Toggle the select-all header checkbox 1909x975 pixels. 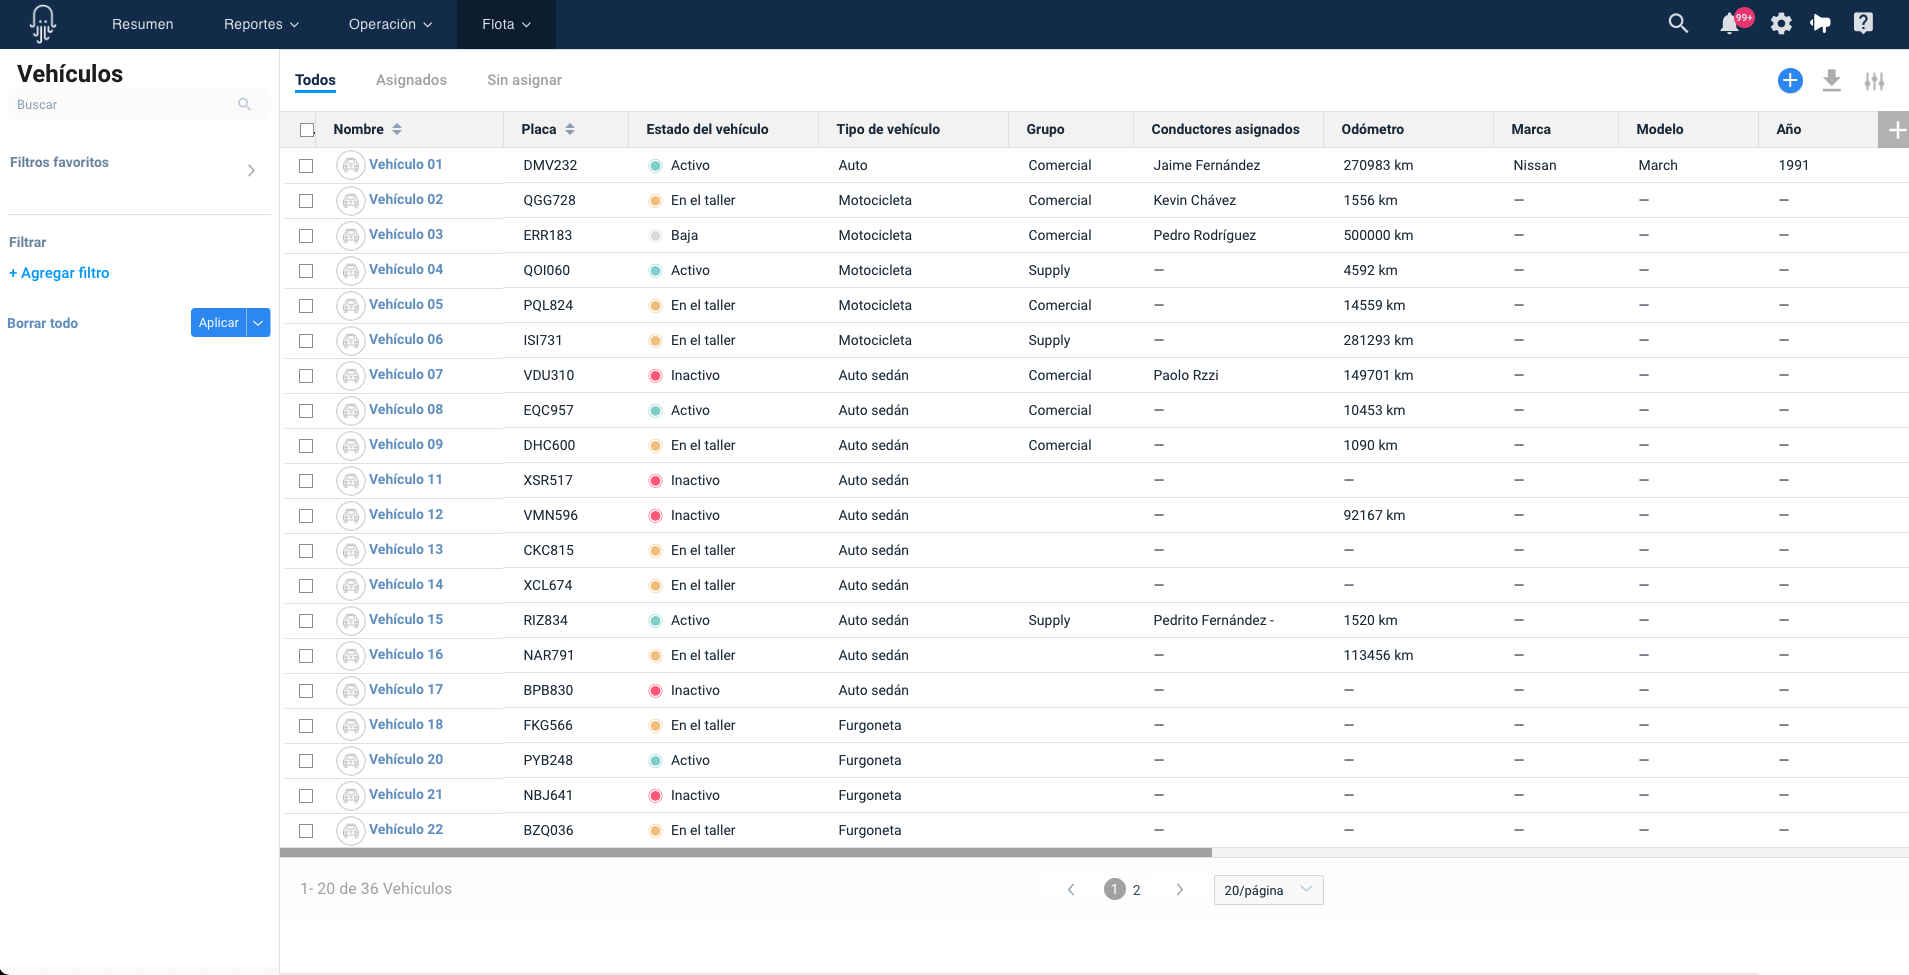point(307,130)
